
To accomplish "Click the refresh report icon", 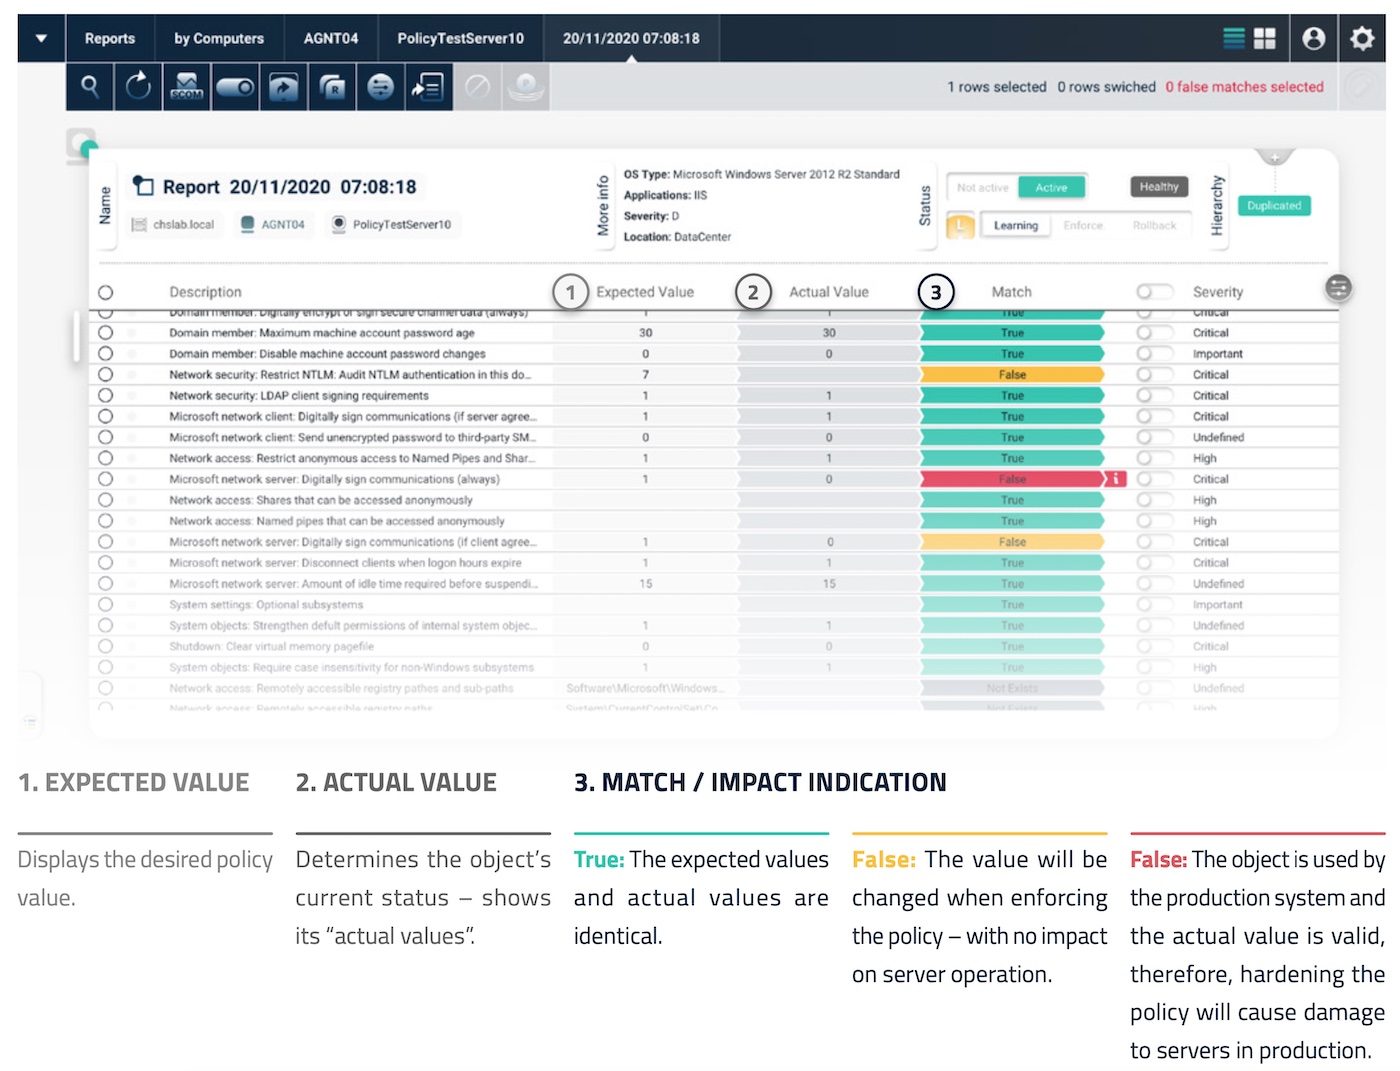I will coord(138,87).
